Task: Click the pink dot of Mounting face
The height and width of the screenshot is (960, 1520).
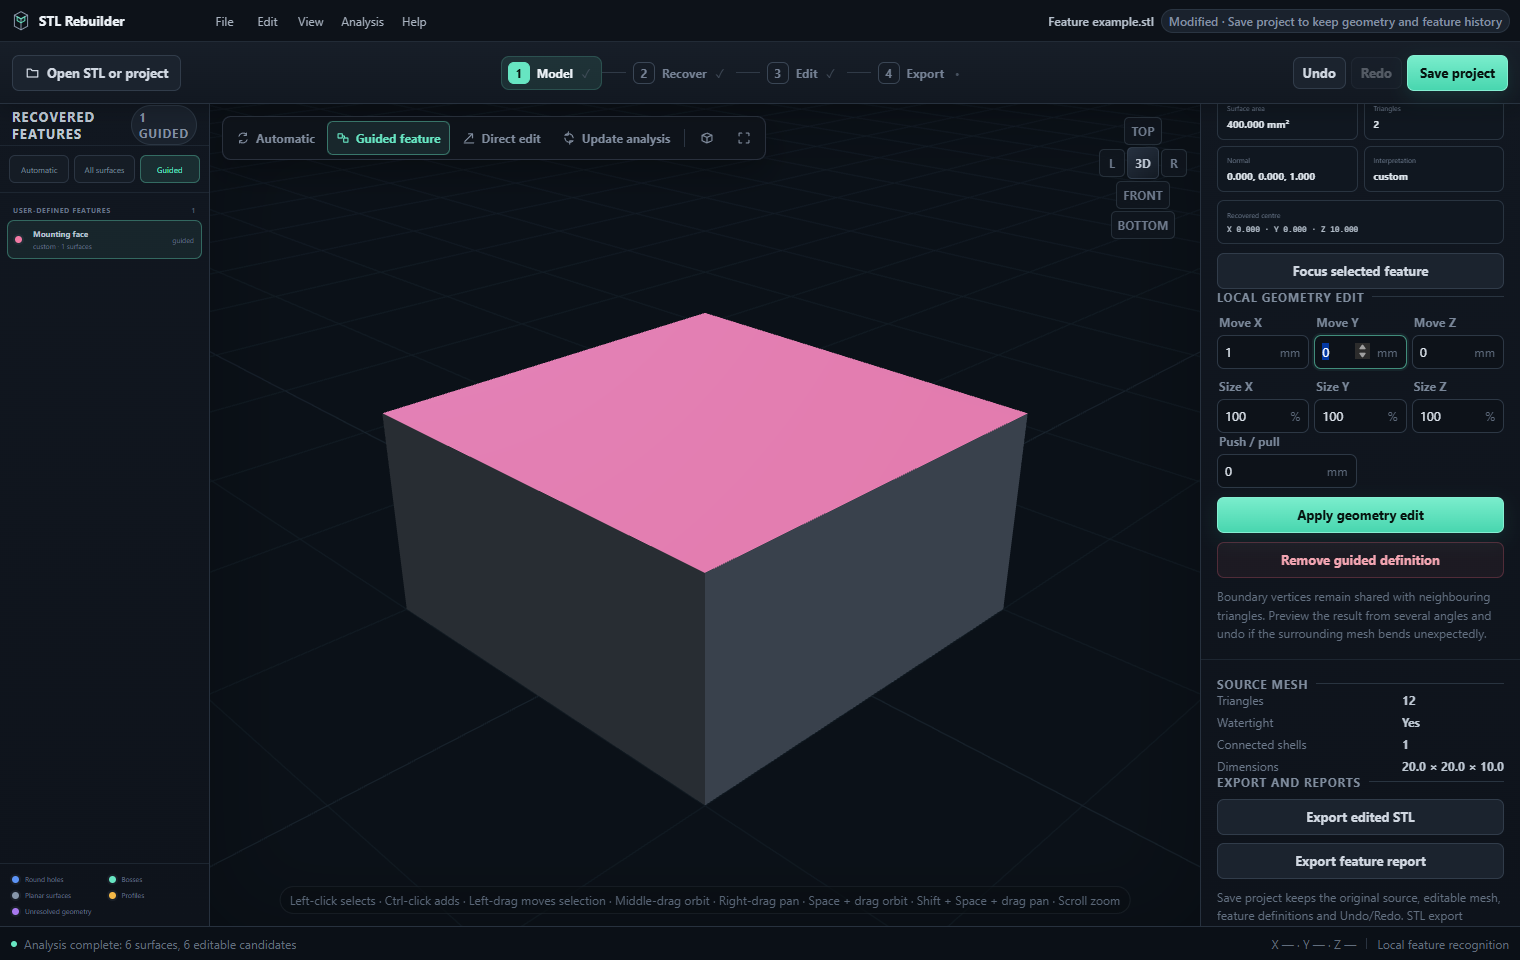Action: [x=19, y=240]
